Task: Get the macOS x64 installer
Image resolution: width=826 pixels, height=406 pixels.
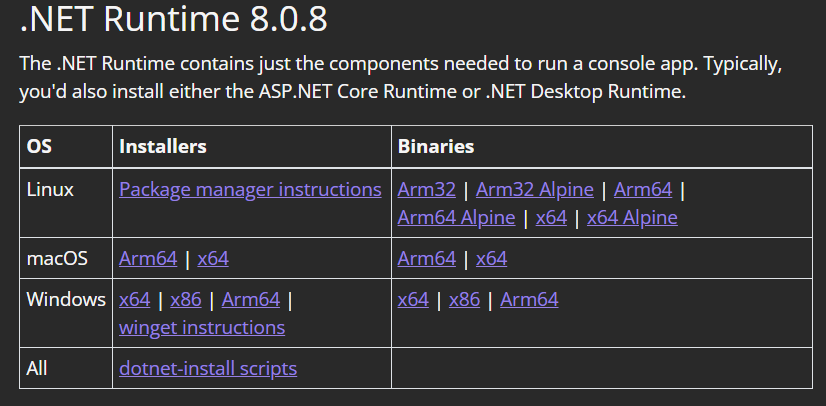Action: pos(213,258)
